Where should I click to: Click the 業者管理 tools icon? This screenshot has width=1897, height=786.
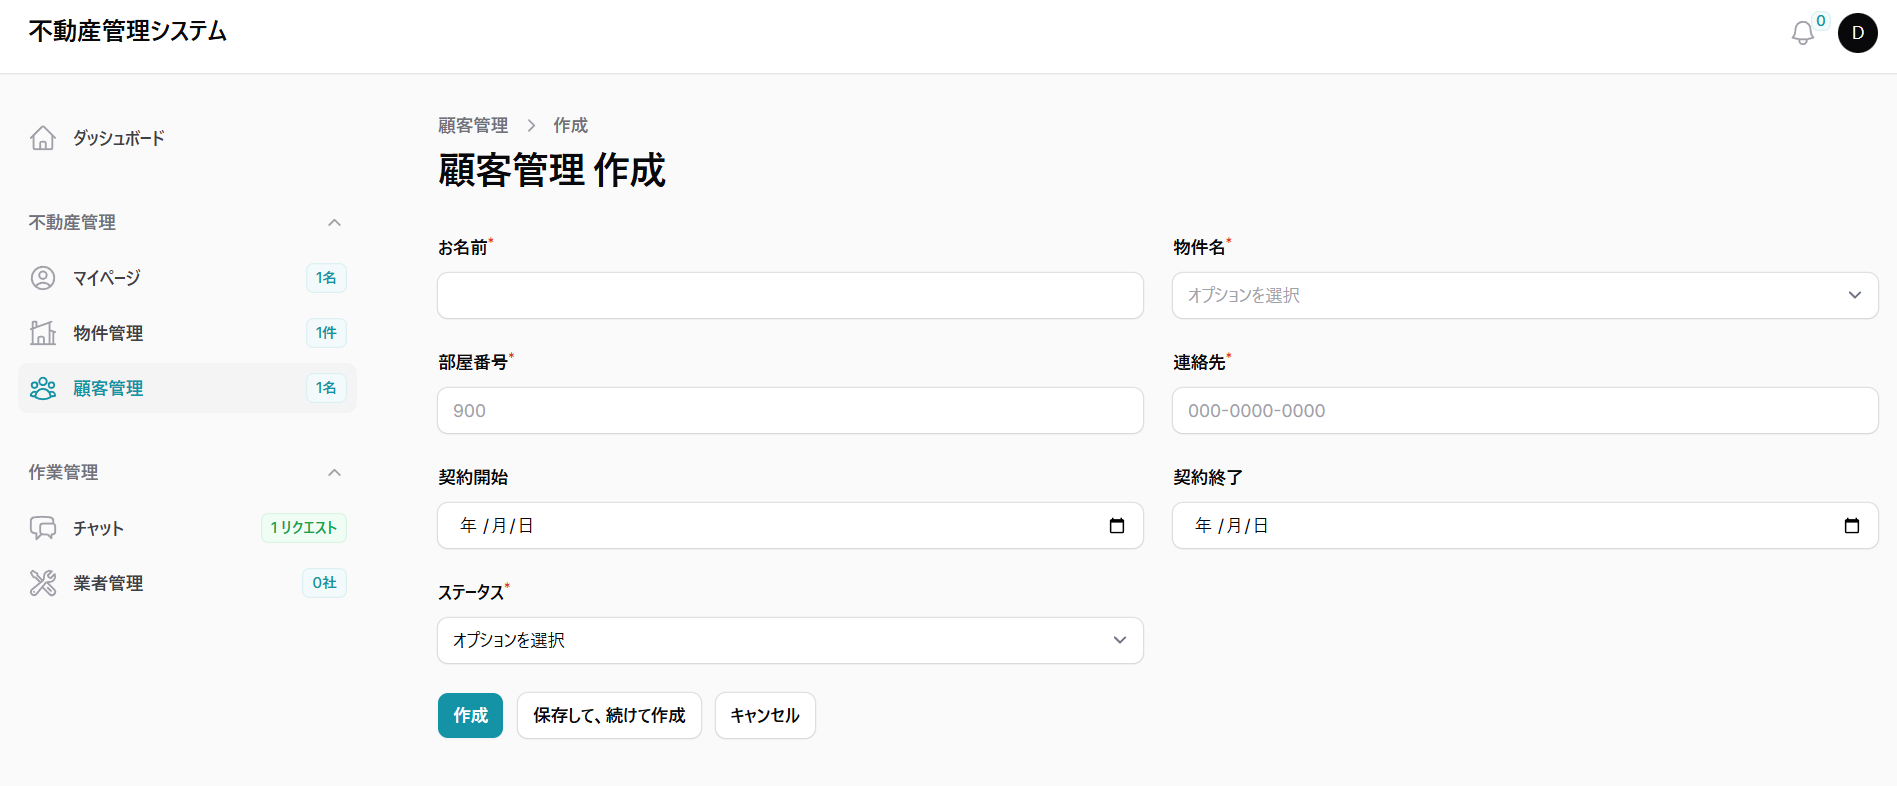click(x=43, y=583)
